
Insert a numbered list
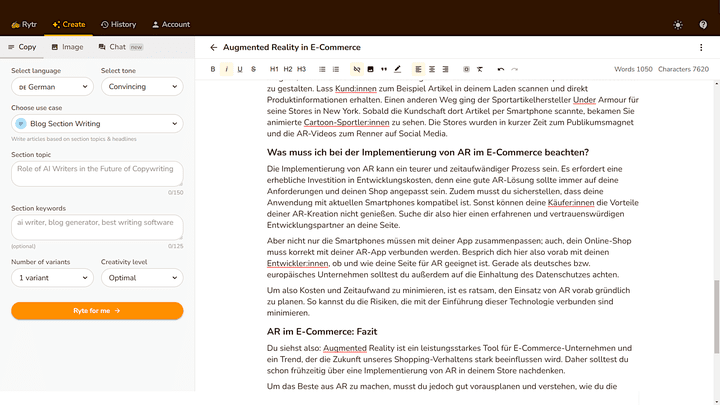click(x=336, y=69)
